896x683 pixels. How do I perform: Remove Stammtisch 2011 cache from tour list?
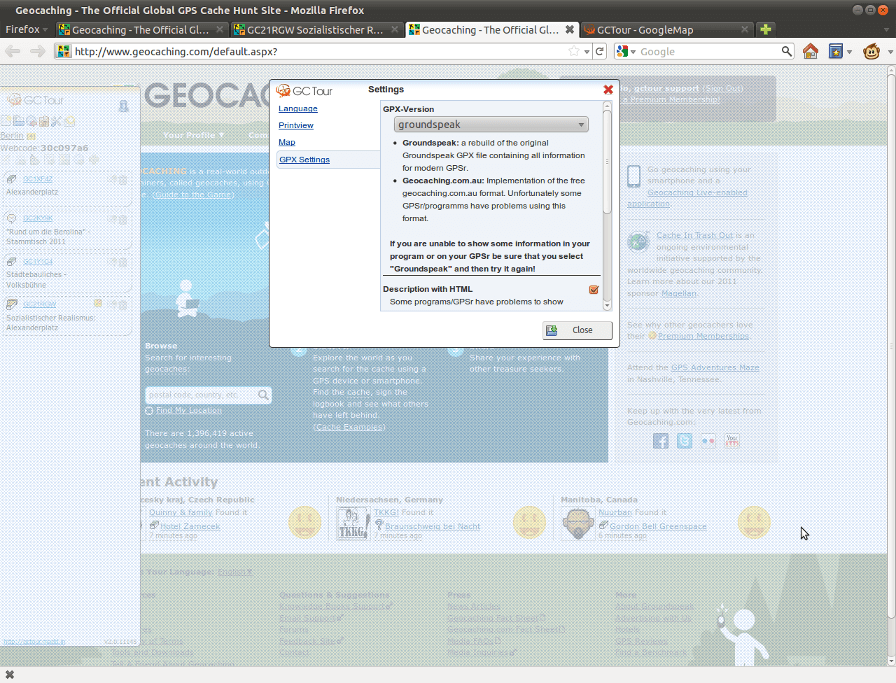coord(123,219)
